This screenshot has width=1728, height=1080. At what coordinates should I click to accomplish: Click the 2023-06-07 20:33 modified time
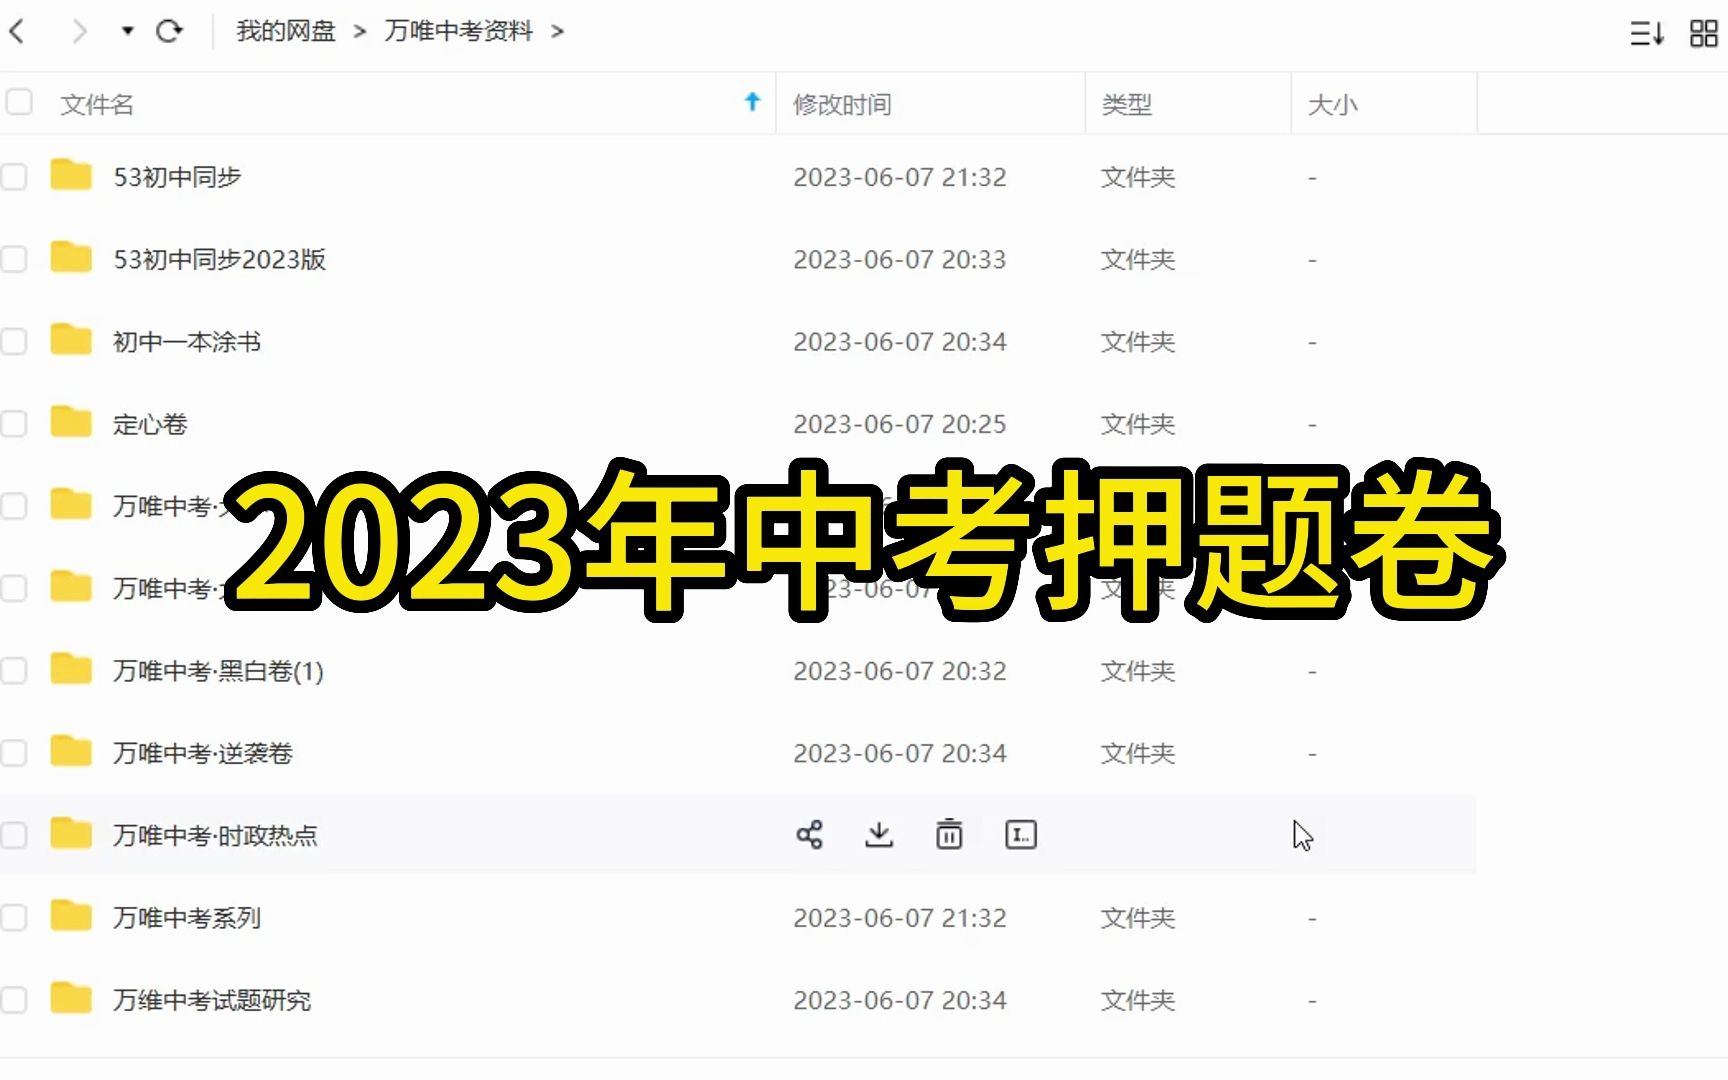(x=900, y=260)
